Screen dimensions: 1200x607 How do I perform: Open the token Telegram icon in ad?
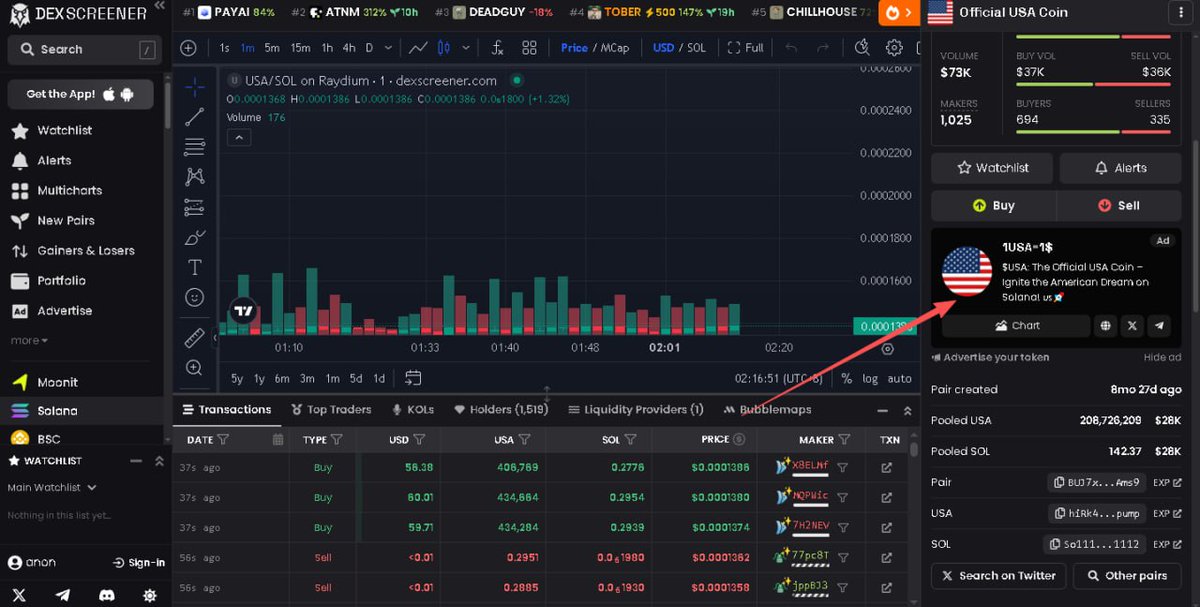[1159, 326]
